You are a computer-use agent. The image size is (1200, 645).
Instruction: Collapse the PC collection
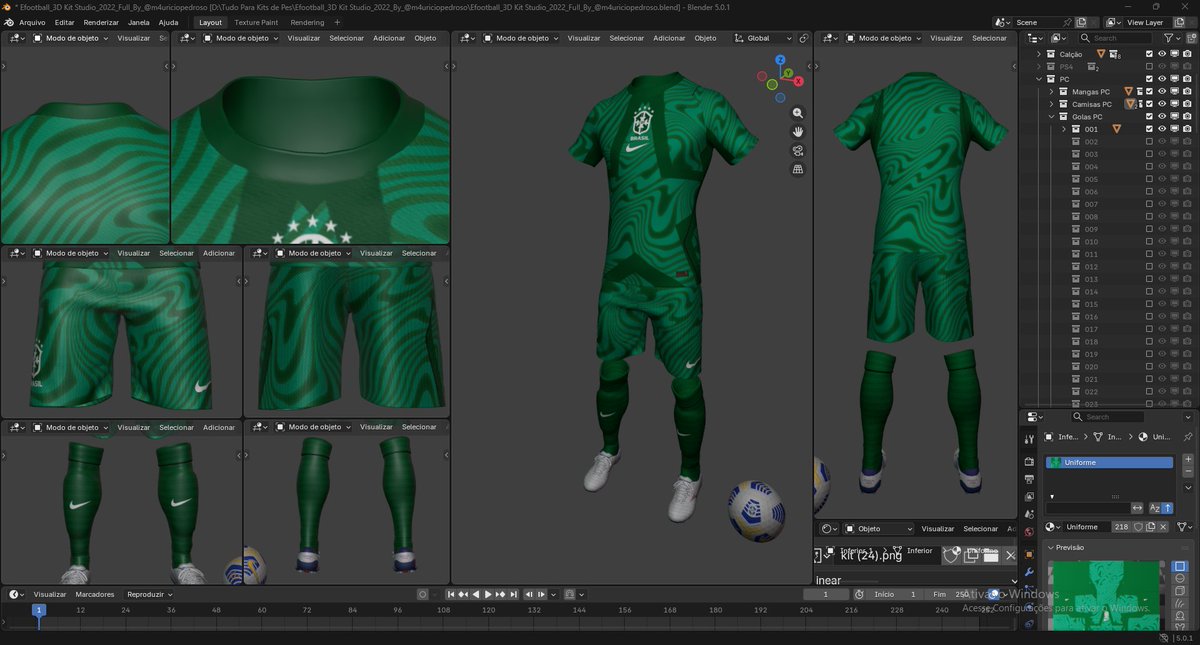click(x=1039, y=79)
